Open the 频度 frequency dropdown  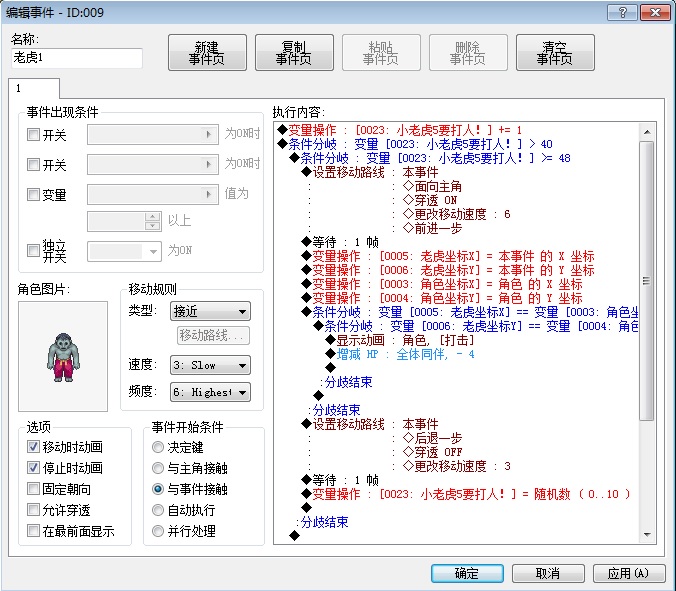click(x=210, y=392)
